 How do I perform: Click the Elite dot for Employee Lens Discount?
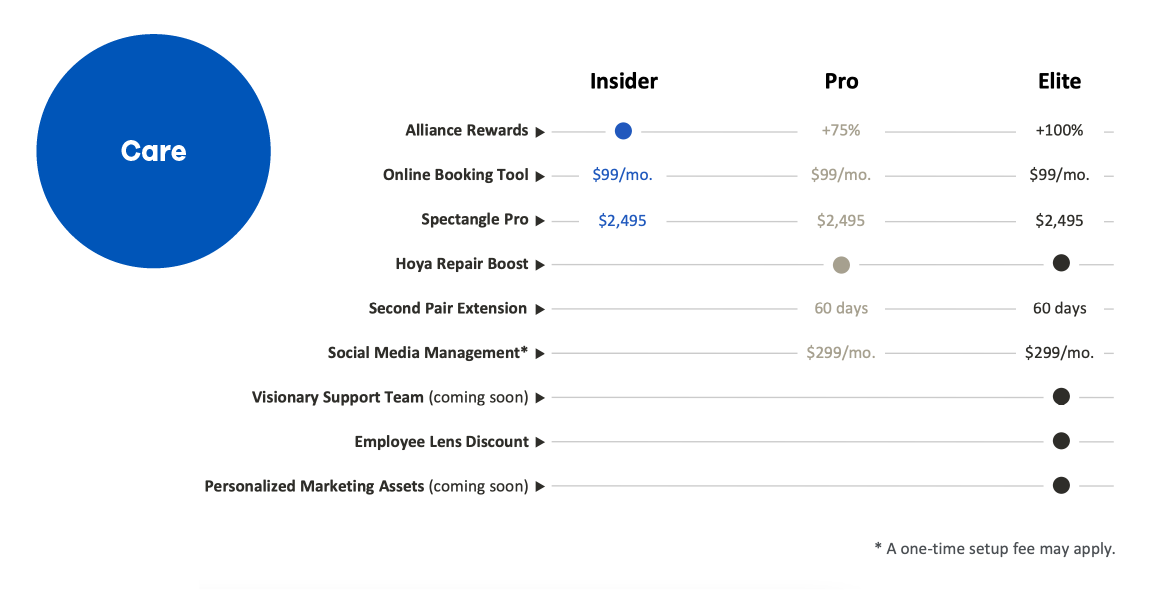tap(1061, 441)
